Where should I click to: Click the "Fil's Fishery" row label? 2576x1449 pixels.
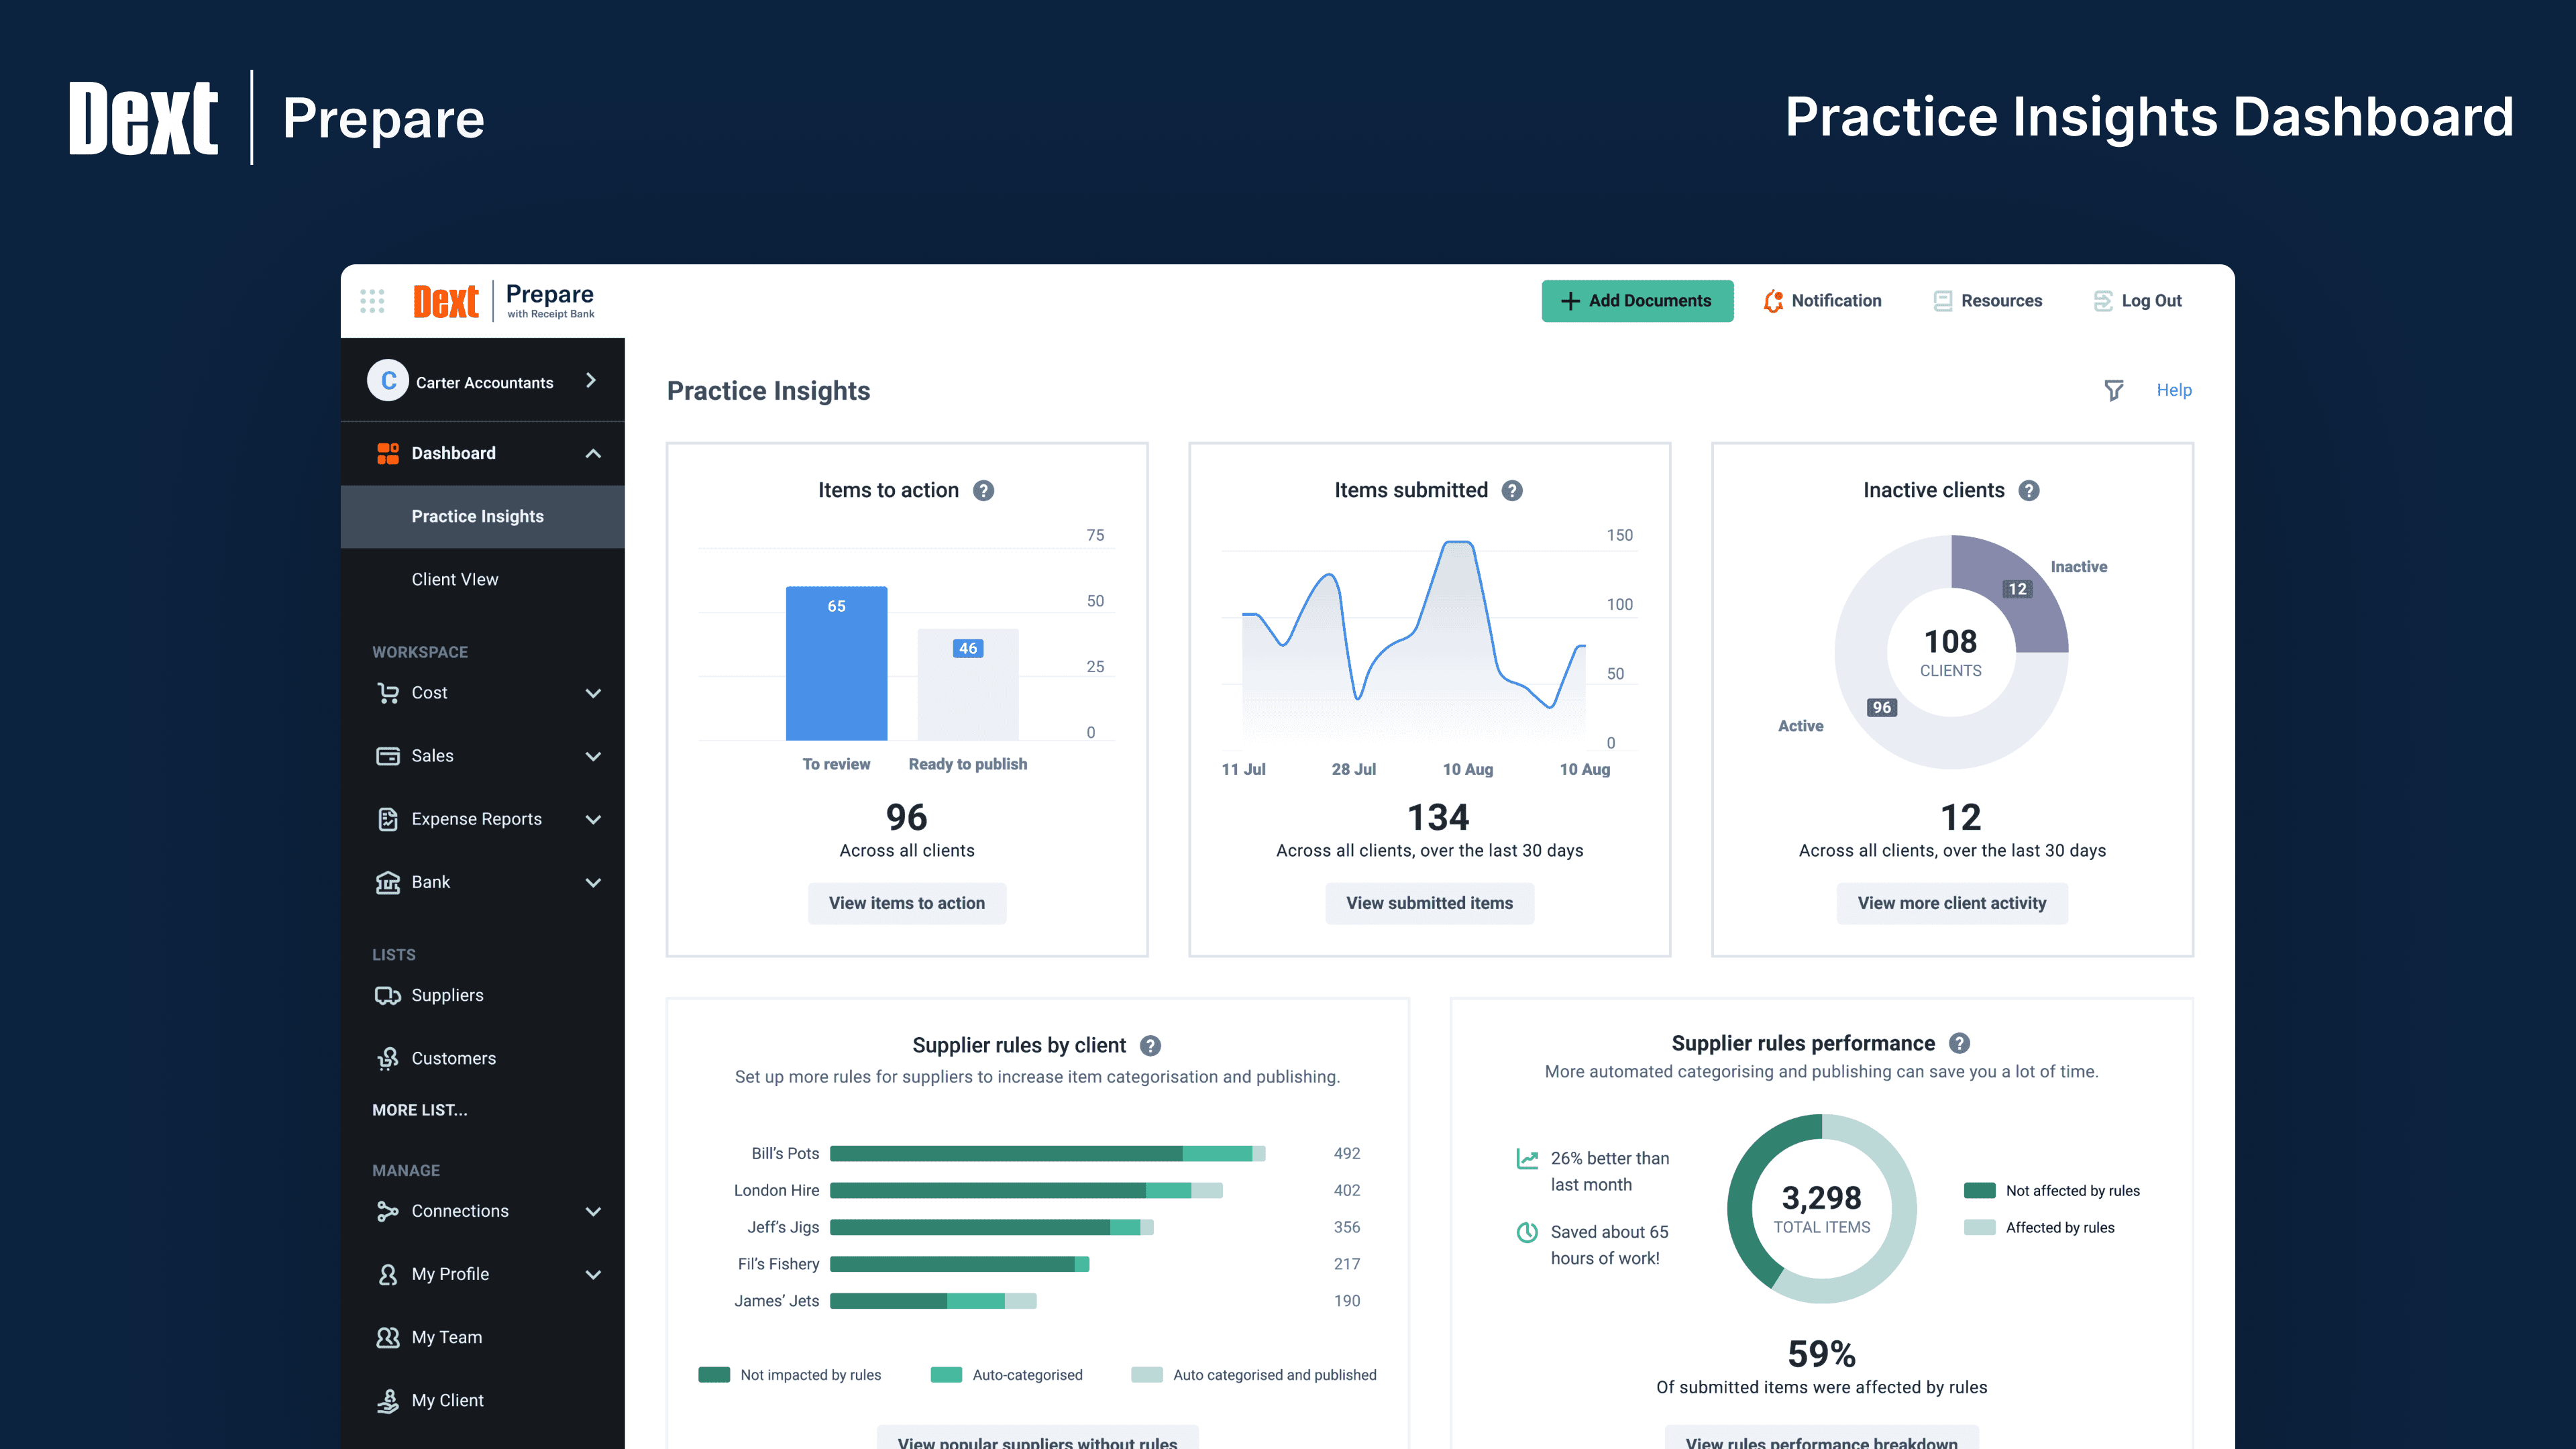click(778, 1264)
